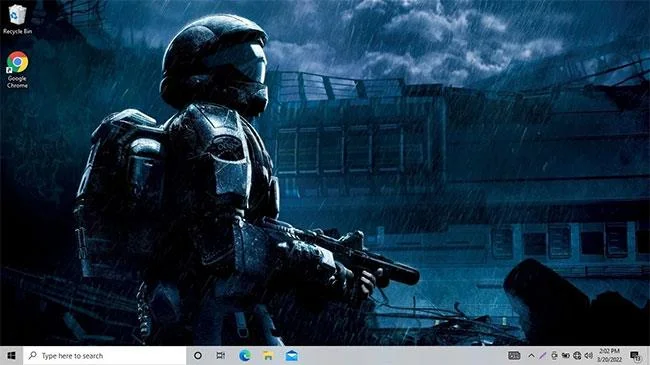This screenshot has width=650, height=365.
Task: Open the Mail app from taskbar
Action: 291,355
